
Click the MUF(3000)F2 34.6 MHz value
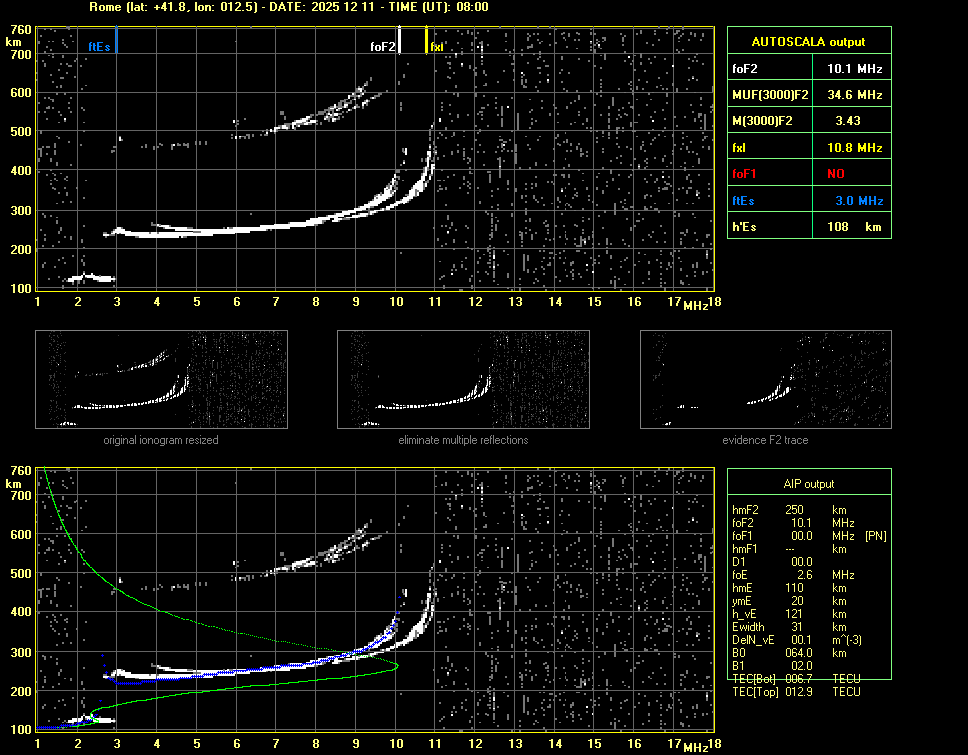(x=854, y=95)
